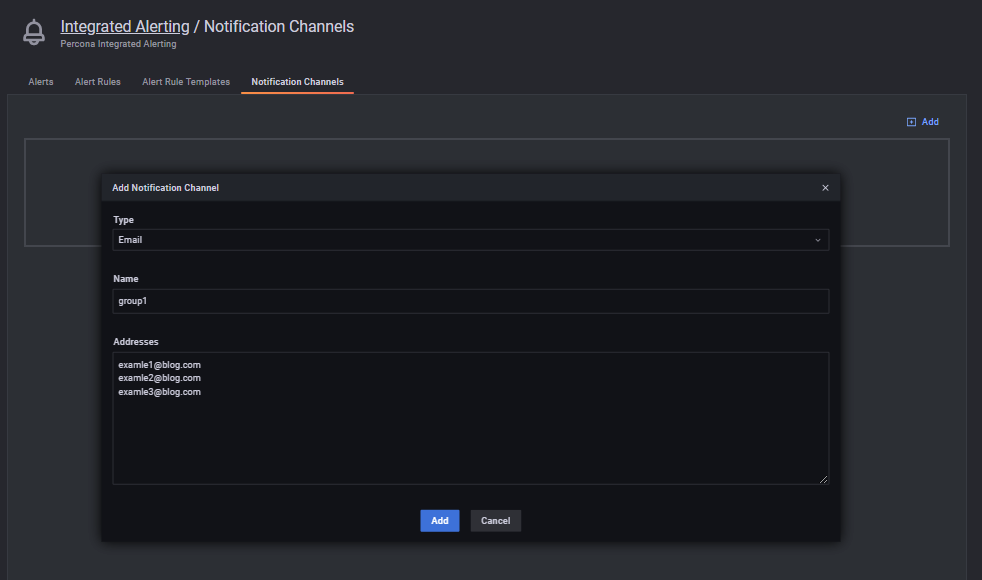Open the Type dropdown showing Email
982x580 pixels.
pyautogui.click(x=471, y=240)
